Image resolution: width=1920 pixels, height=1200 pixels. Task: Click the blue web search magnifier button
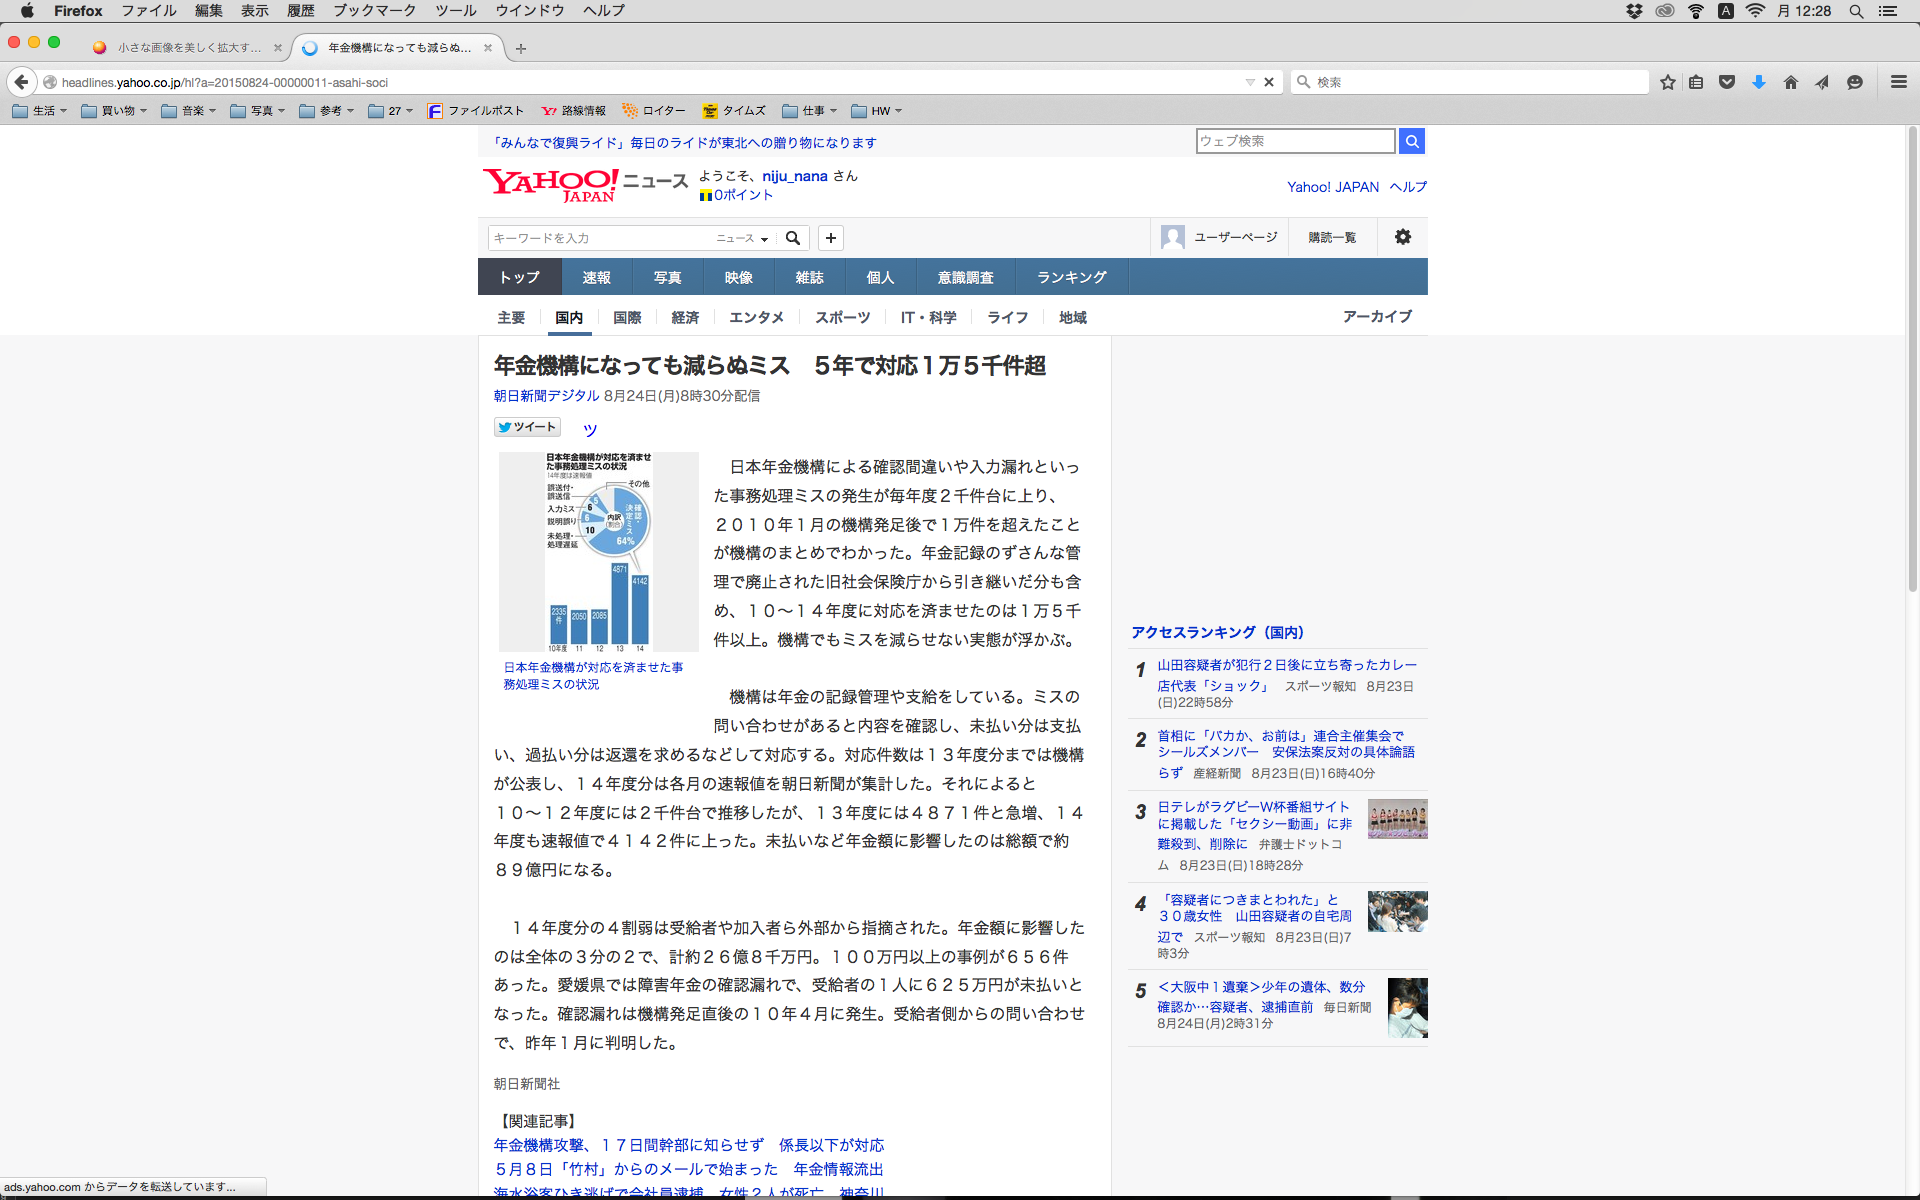(1411, 141)
